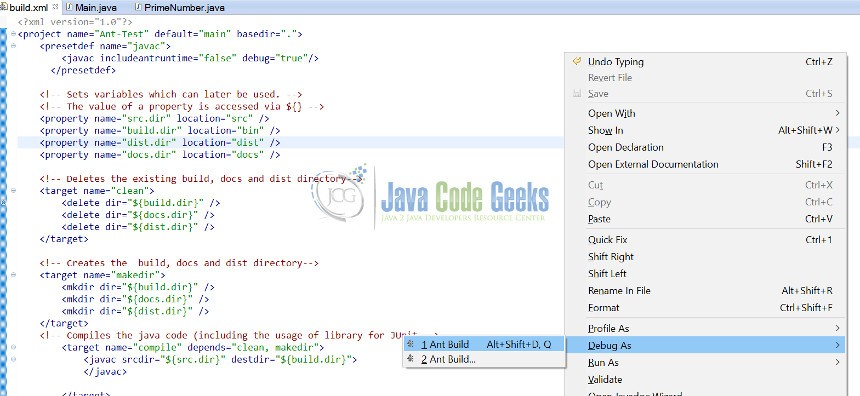Choose Rename In File
Screen dimensions: 860x396
tap(705, 291)
